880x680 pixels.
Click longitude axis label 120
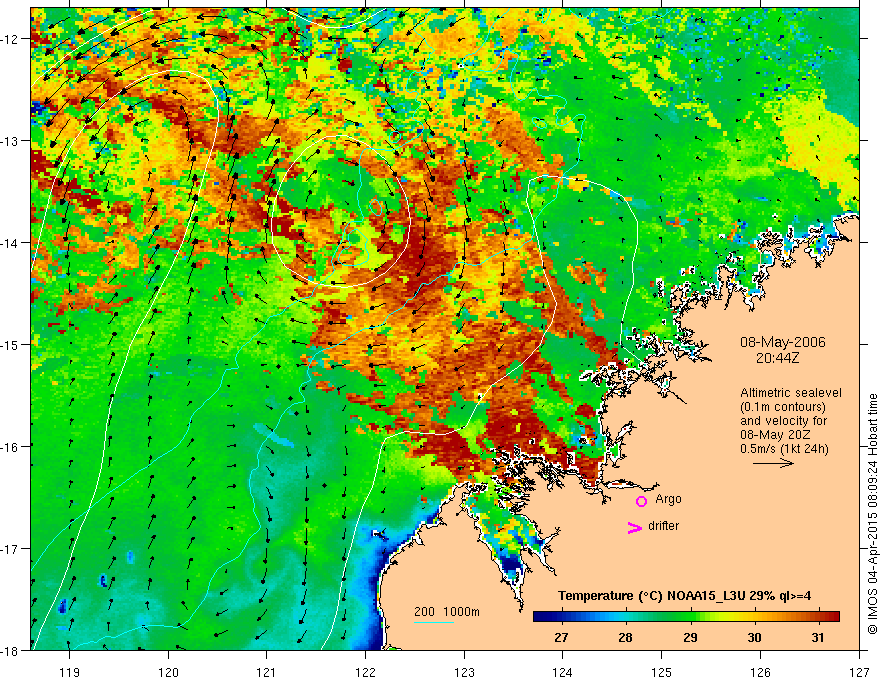coord(168,673)
